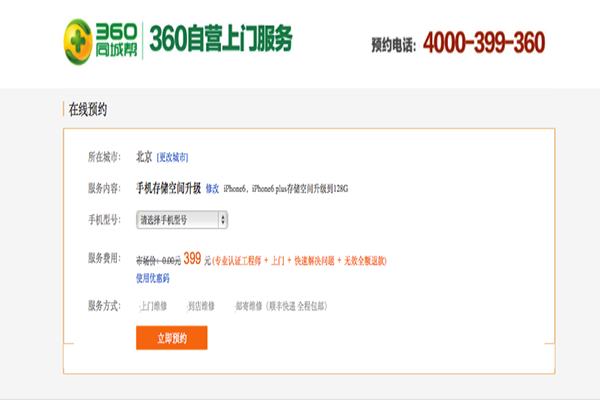Click the 所在城市 label
This screenshot has height=400, width=600.
point(104,157)
